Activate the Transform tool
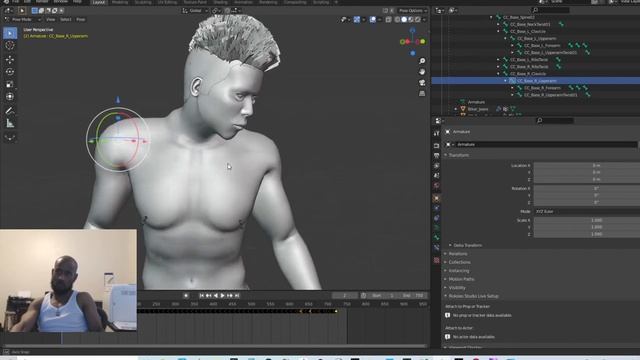Viewport: 640px width, 360px height. pos(10,97)
